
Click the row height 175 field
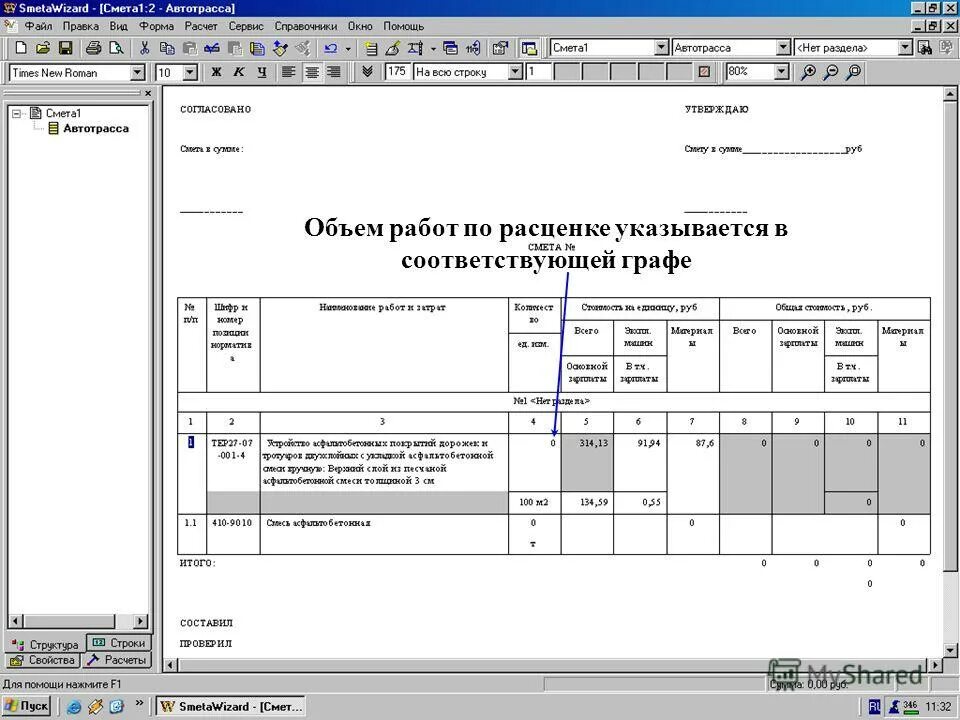pos(397,72)
